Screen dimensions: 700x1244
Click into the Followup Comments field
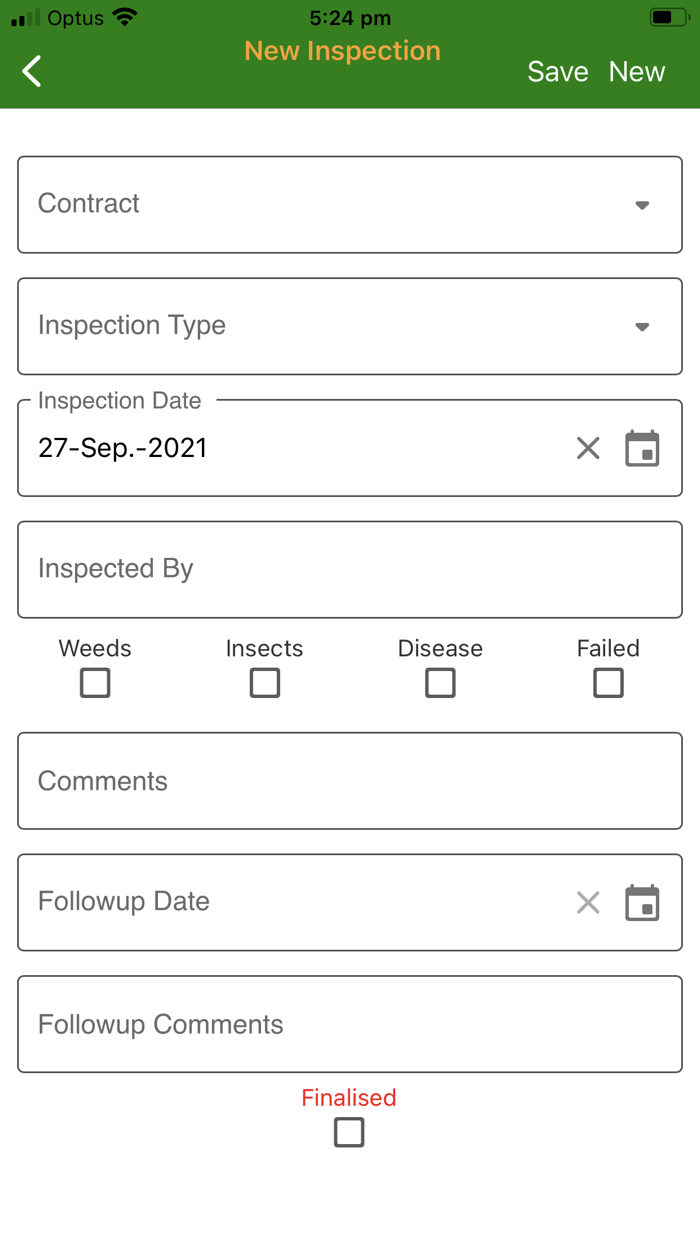pyautogui.click(x=350, y=1024)
